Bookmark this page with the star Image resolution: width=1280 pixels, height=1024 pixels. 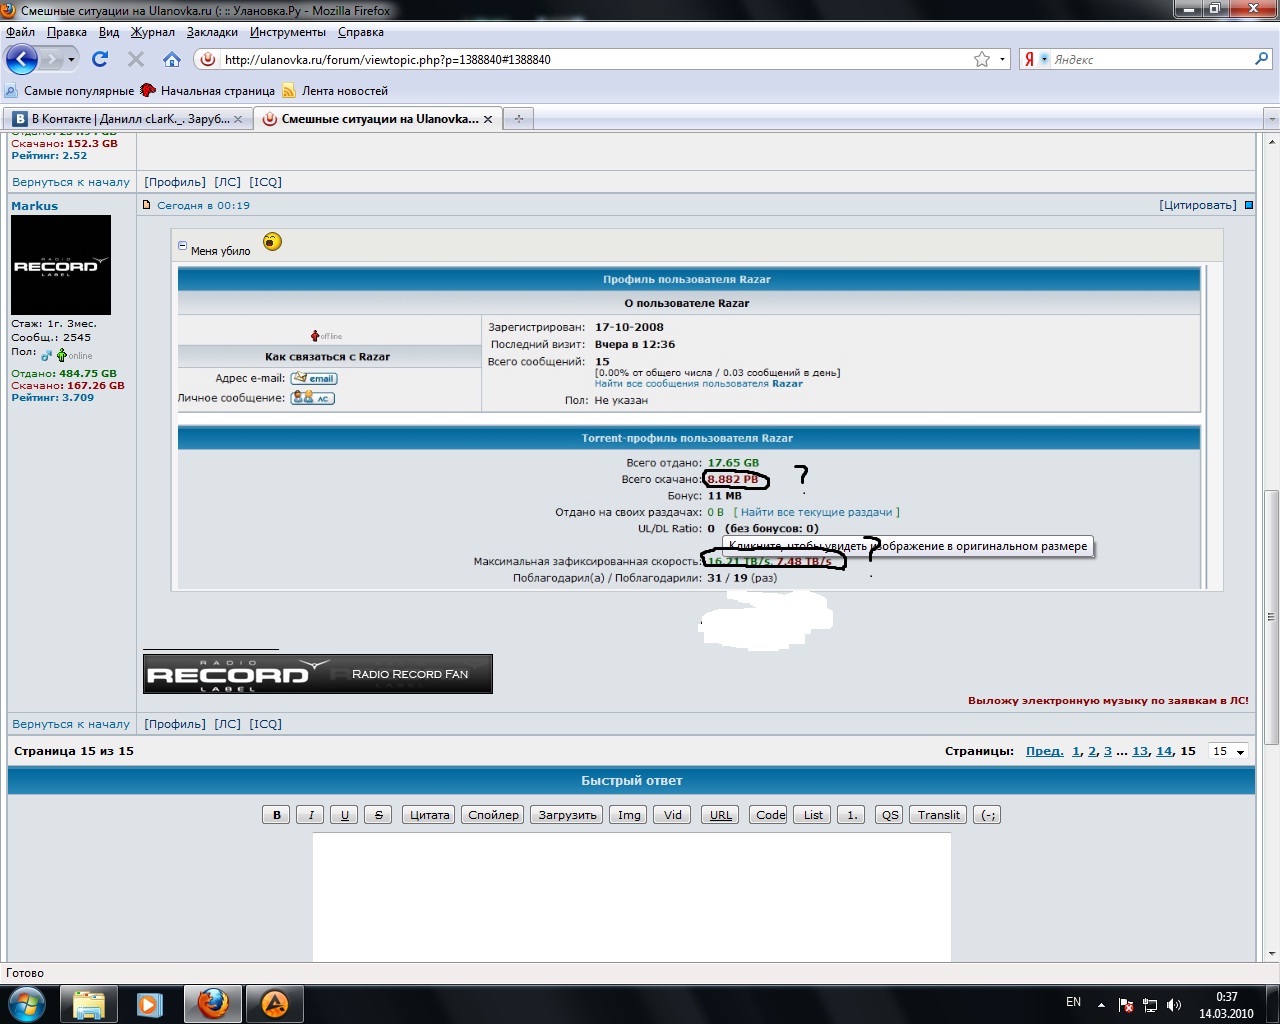point(982,59)
